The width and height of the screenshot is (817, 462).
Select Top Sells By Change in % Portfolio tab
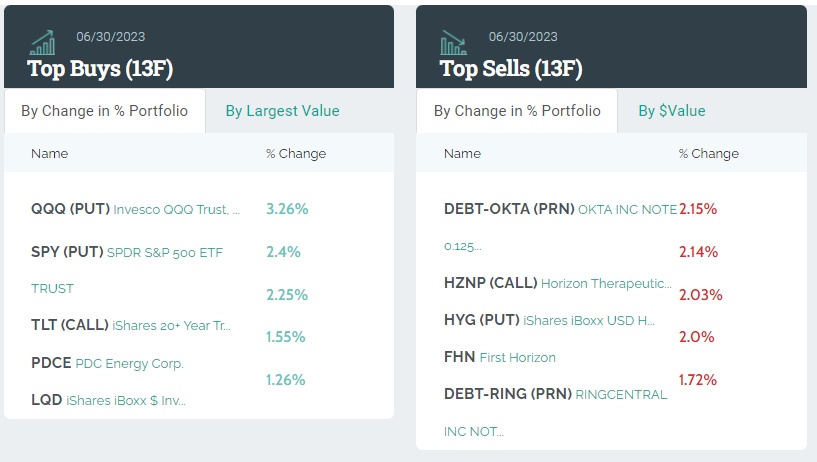pyautogui.click(x=517, y=111)
